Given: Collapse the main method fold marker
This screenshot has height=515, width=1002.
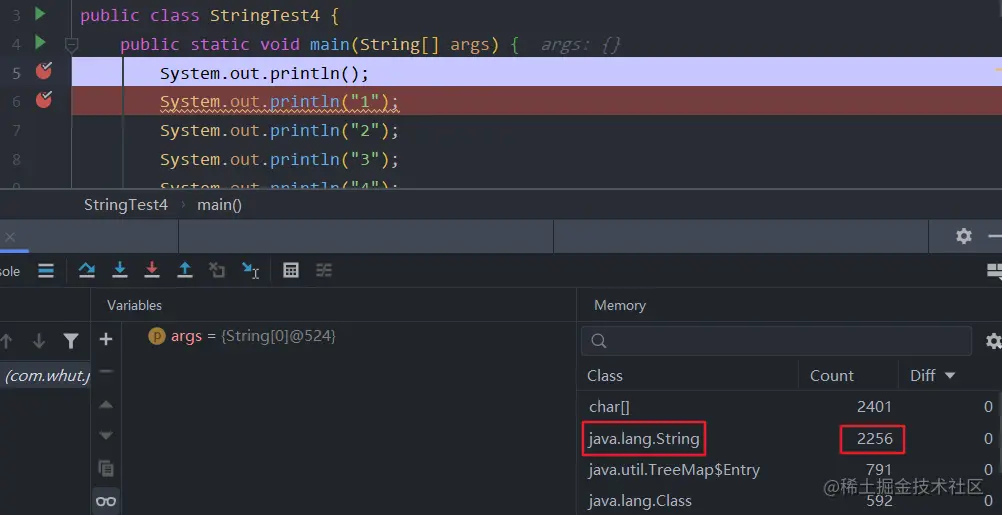Looking at the screenshot, I should coord(72,45).
